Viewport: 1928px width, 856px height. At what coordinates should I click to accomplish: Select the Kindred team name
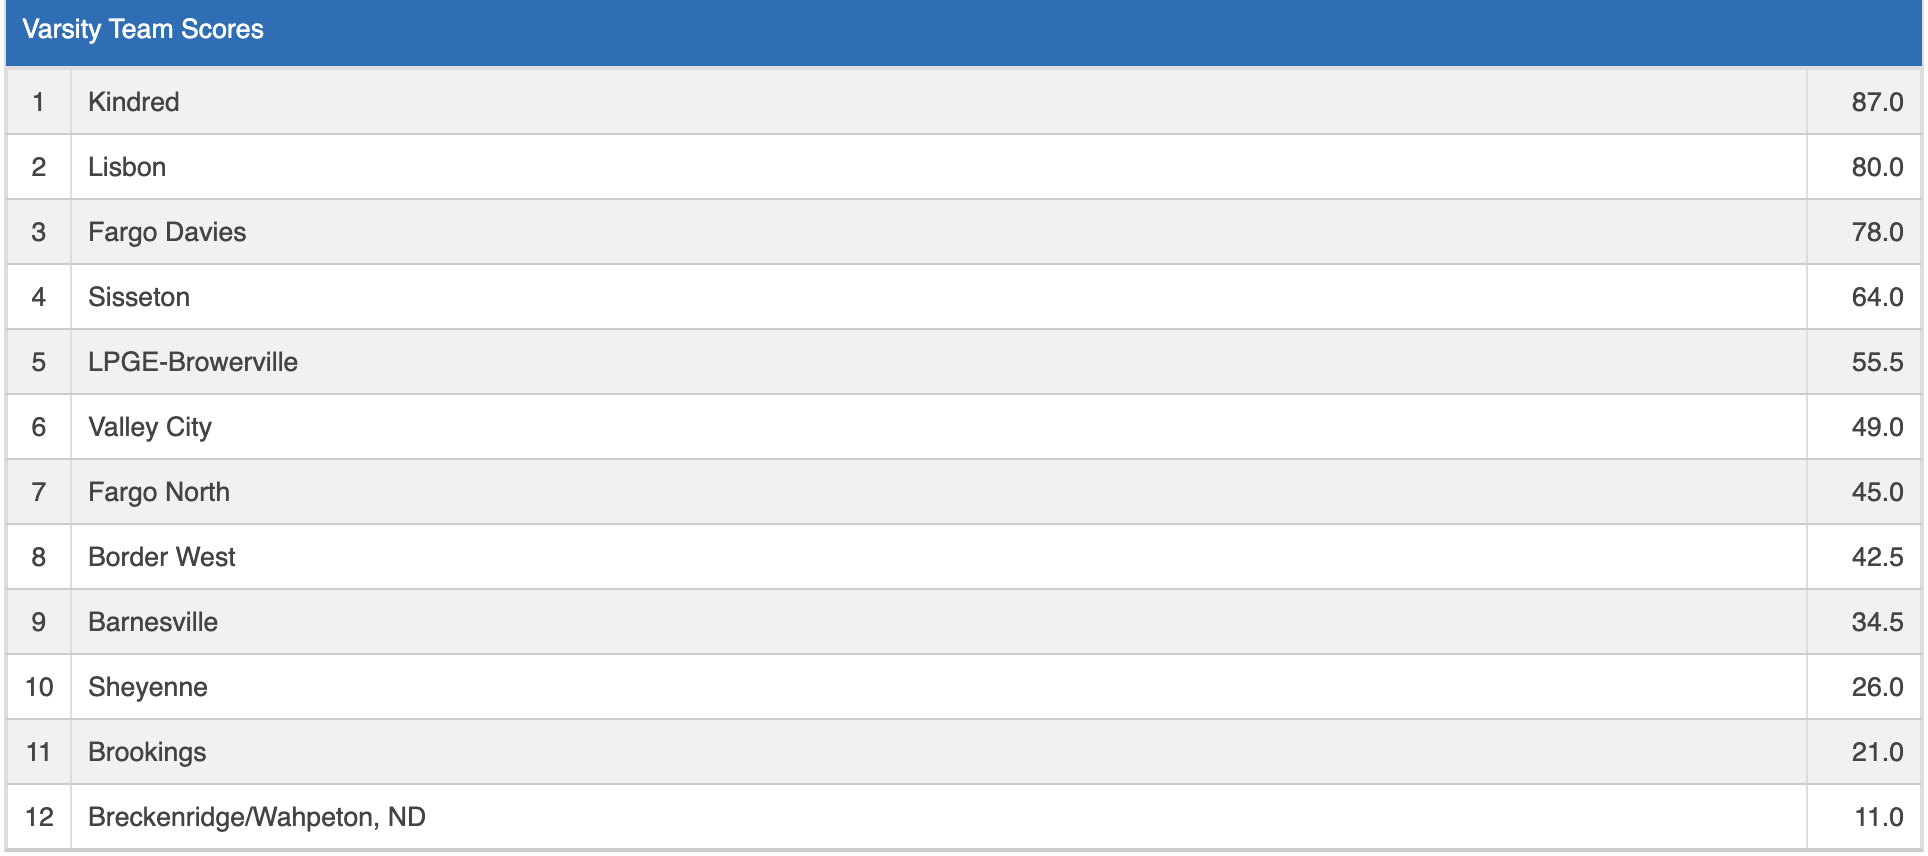tap(134, 102)
